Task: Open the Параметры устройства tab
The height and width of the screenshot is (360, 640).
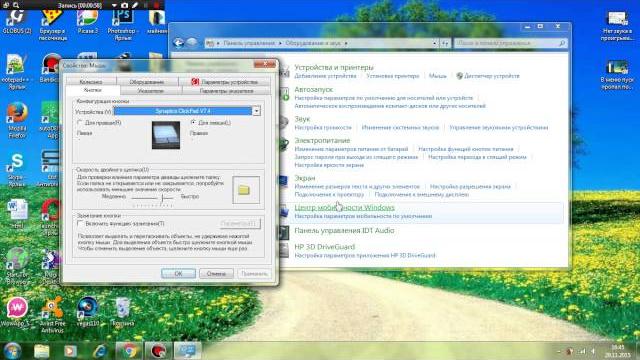Action: 225,82
